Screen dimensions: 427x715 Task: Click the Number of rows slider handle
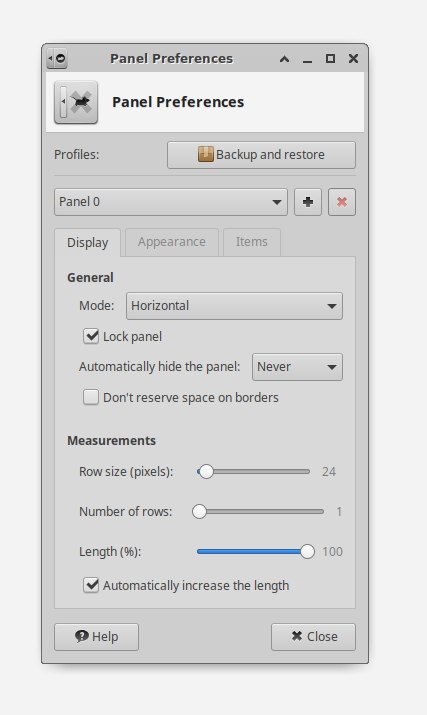[199, 512]
